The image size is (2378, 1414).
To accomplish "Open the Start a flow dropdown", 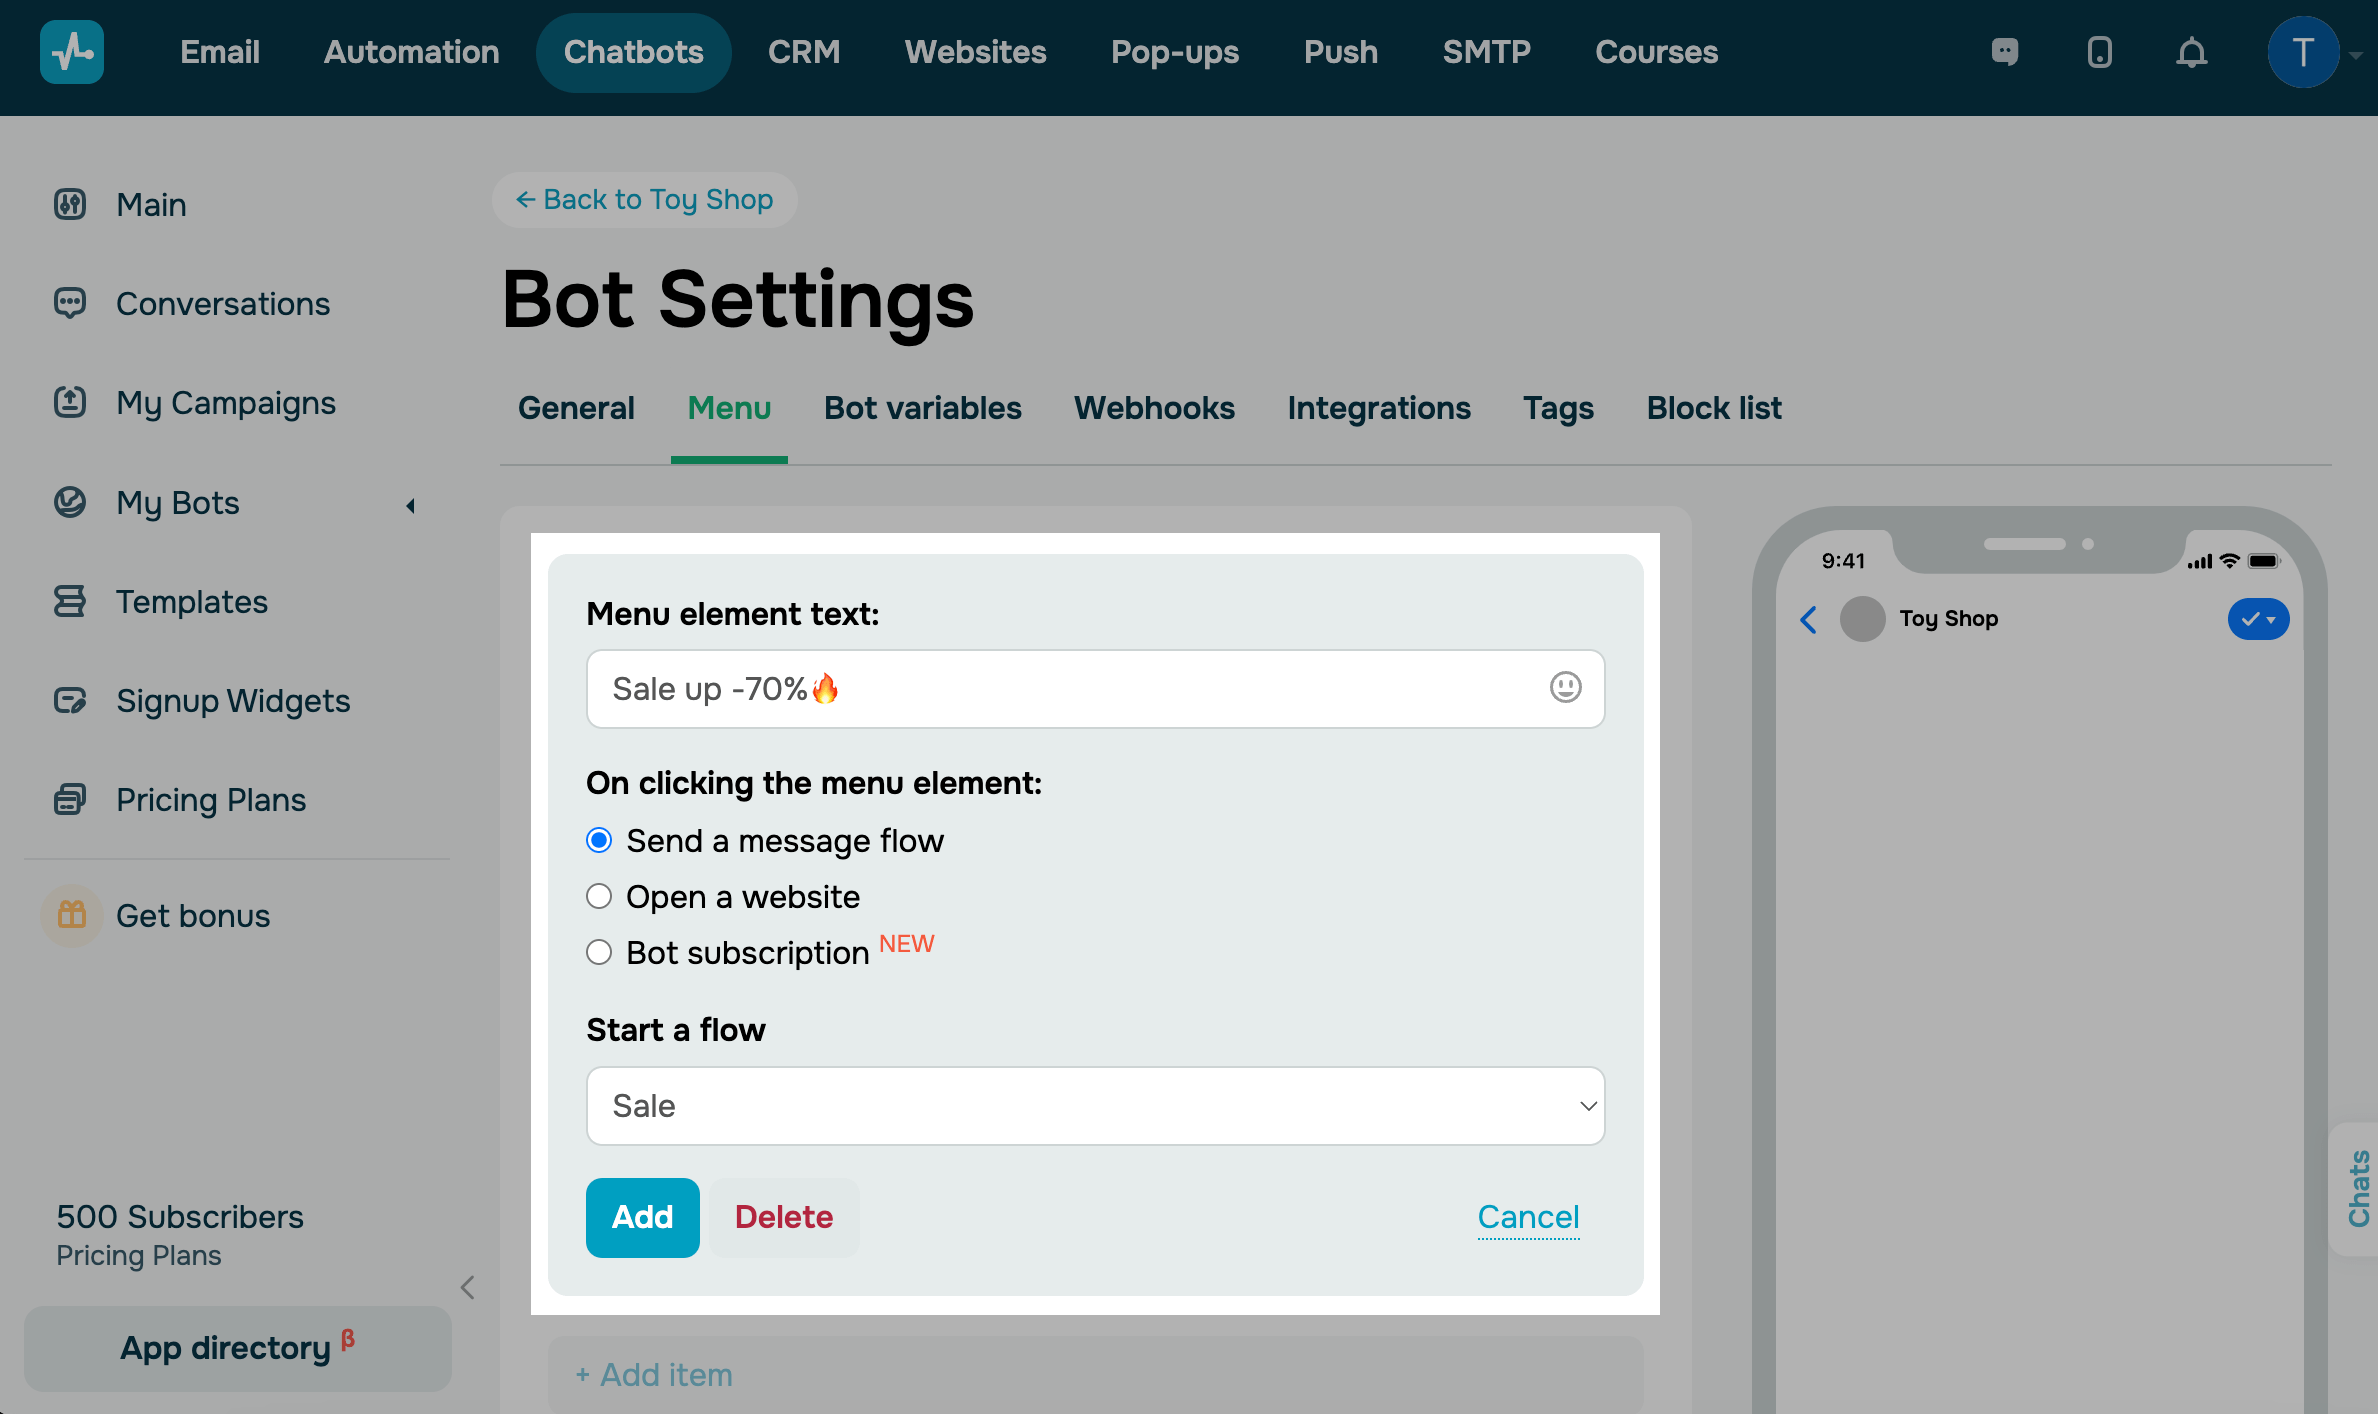I will click(1095, 1106).
